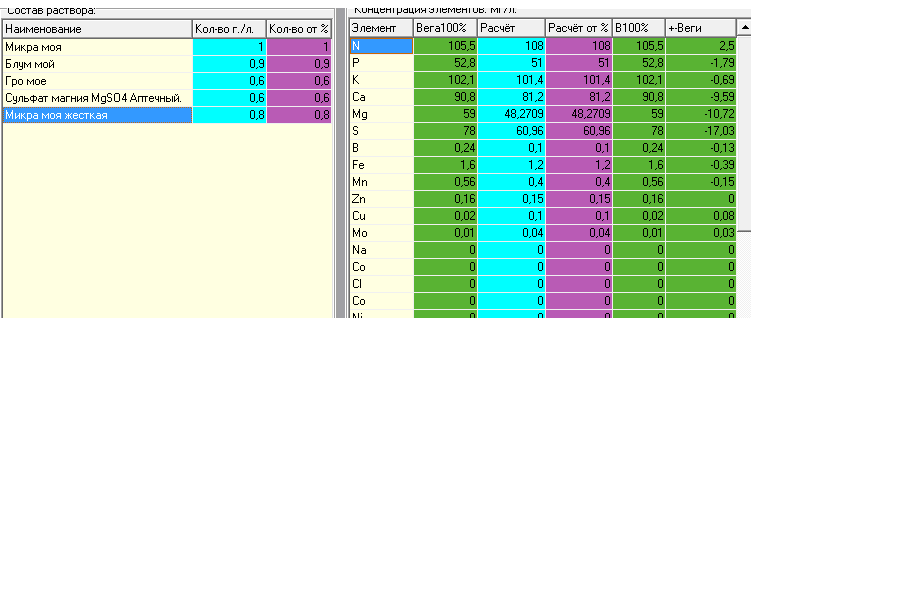Click the Расчёт от % value 60,96 for S
900x600 pixels.
pos(579,131)
